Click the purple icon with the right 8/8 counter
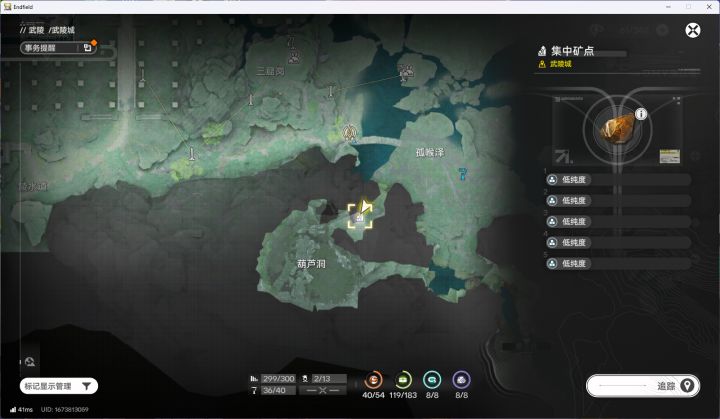The height and width of the screenshot is (419, 720). [461, 380]
